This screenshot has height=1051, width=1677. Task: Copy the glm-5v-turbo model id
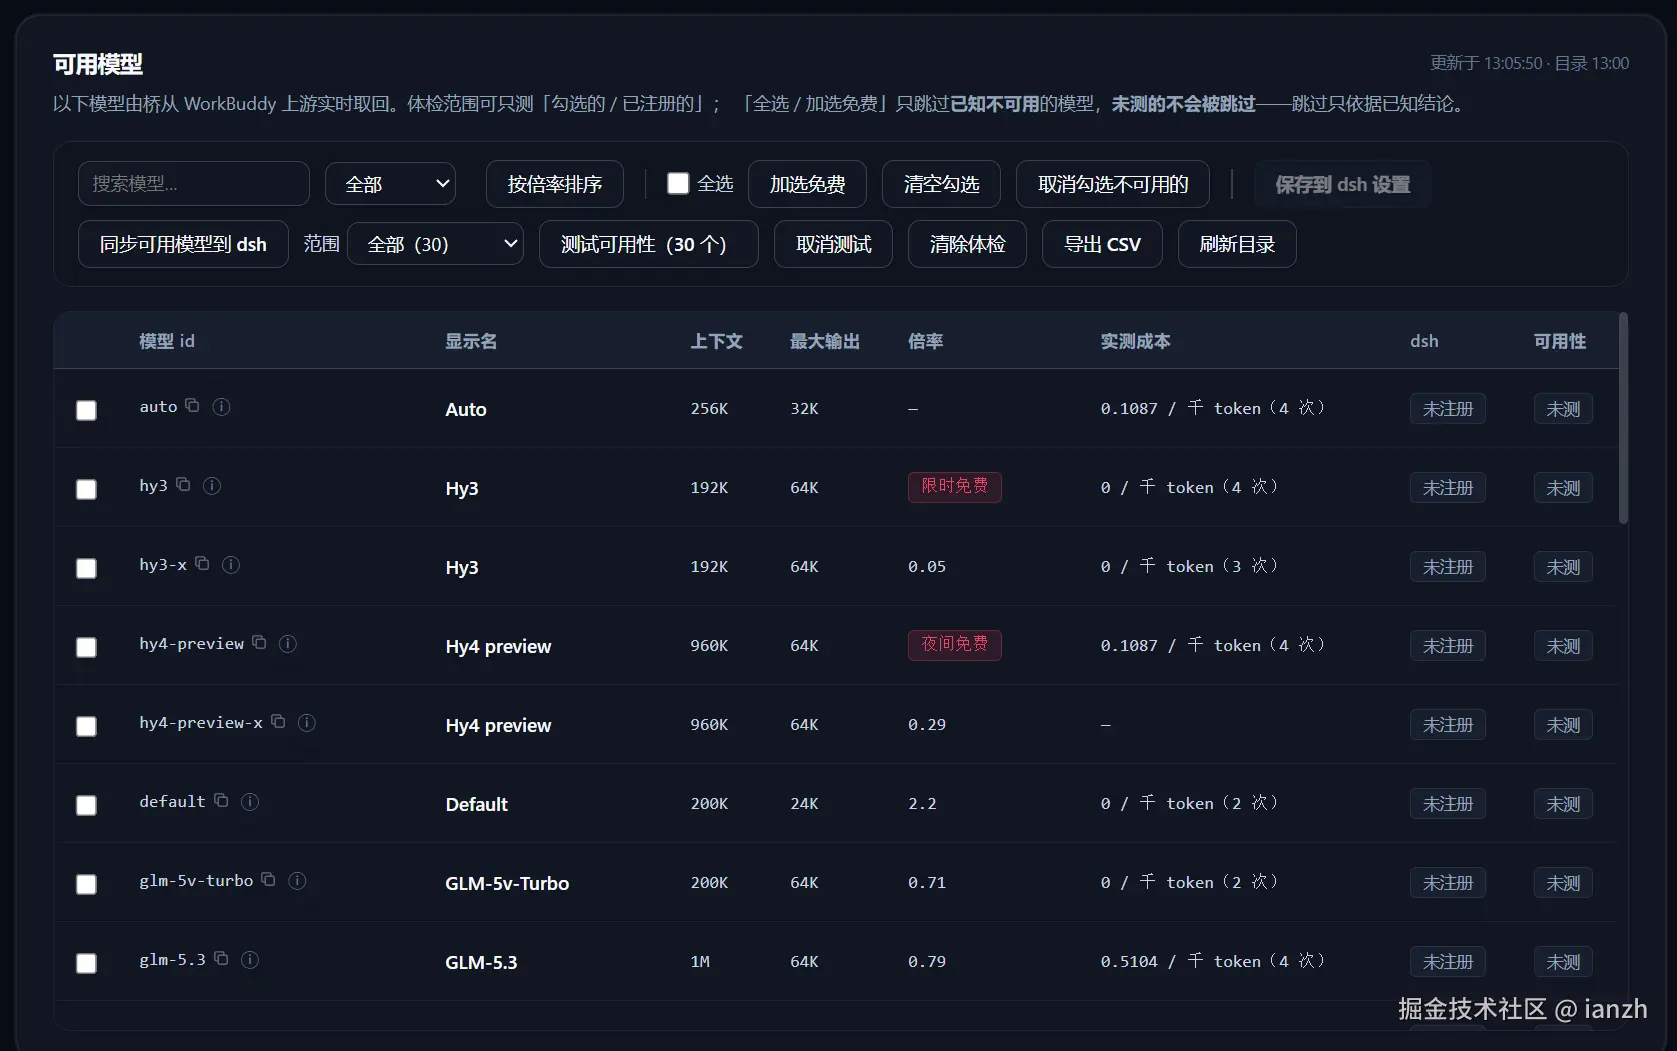pos(268,880)
